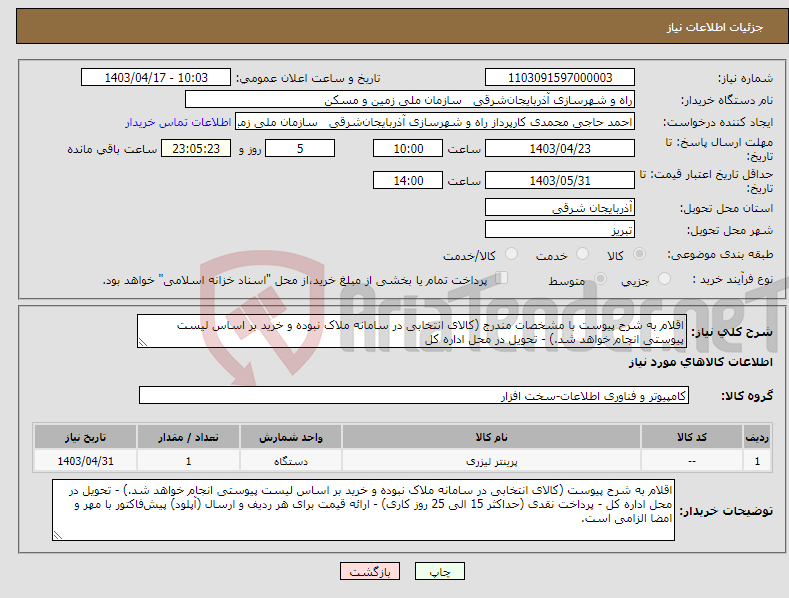
Task: Select the خدمت radio button
Action: pyautogui.click(x=582, y=254)
